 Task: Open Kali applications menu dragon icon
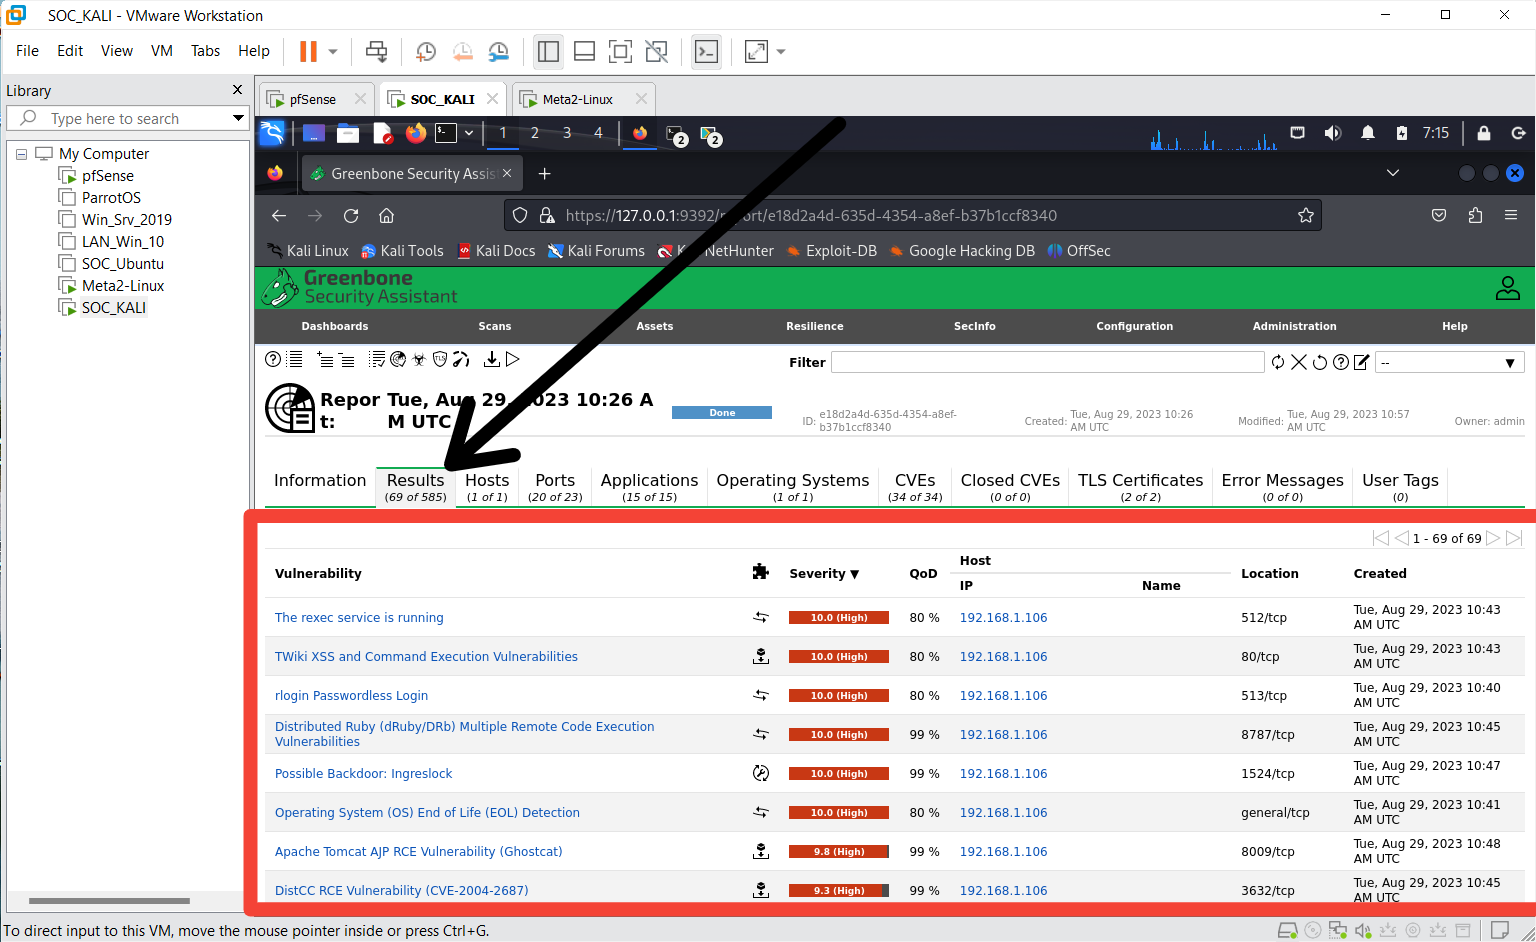tap(272, 133)
